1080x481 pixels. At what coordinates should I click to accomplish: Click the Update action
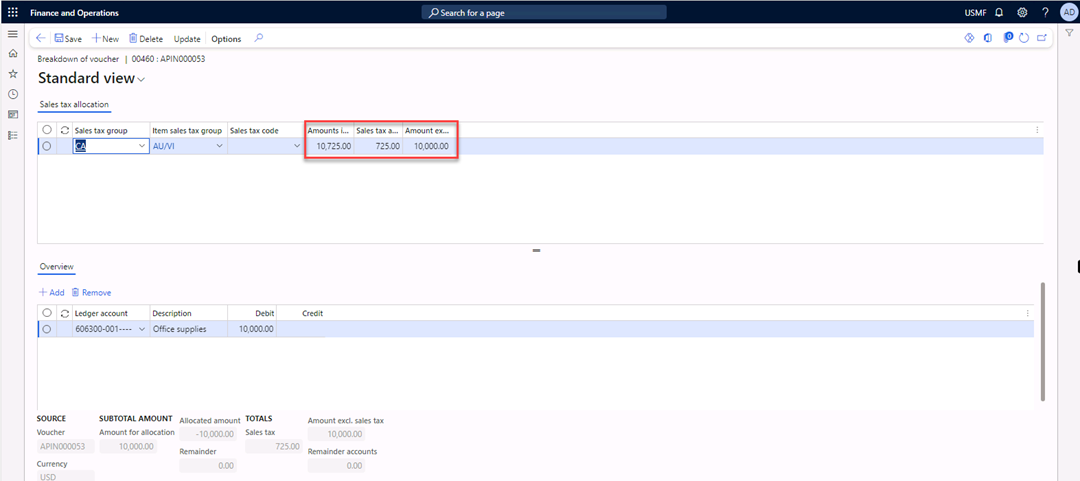click(x=187, y=39)
